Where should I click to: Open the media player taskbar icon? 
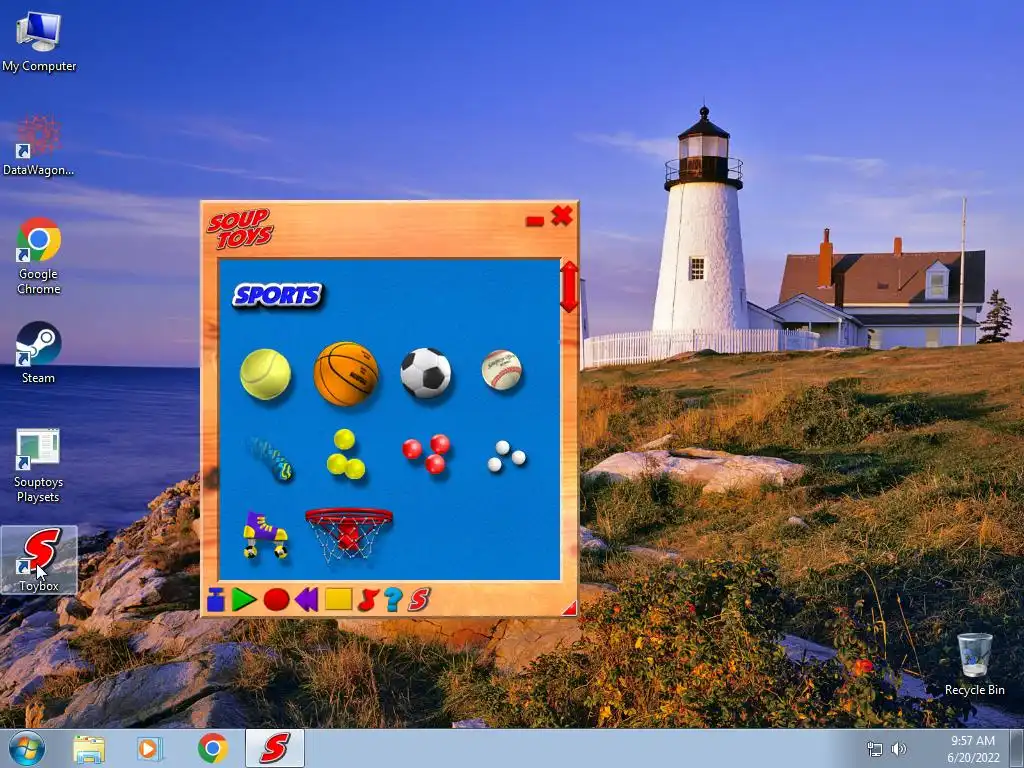coord(150,749)
